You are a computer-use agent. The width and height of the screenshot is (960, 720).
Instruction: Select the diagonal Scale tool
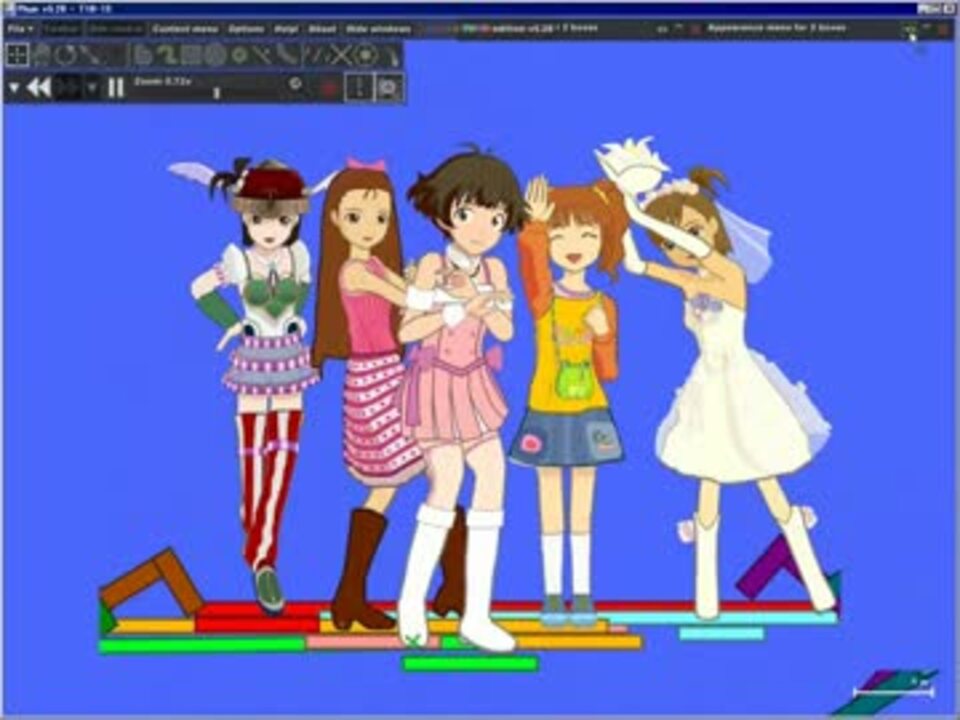[x=91, y=55]
